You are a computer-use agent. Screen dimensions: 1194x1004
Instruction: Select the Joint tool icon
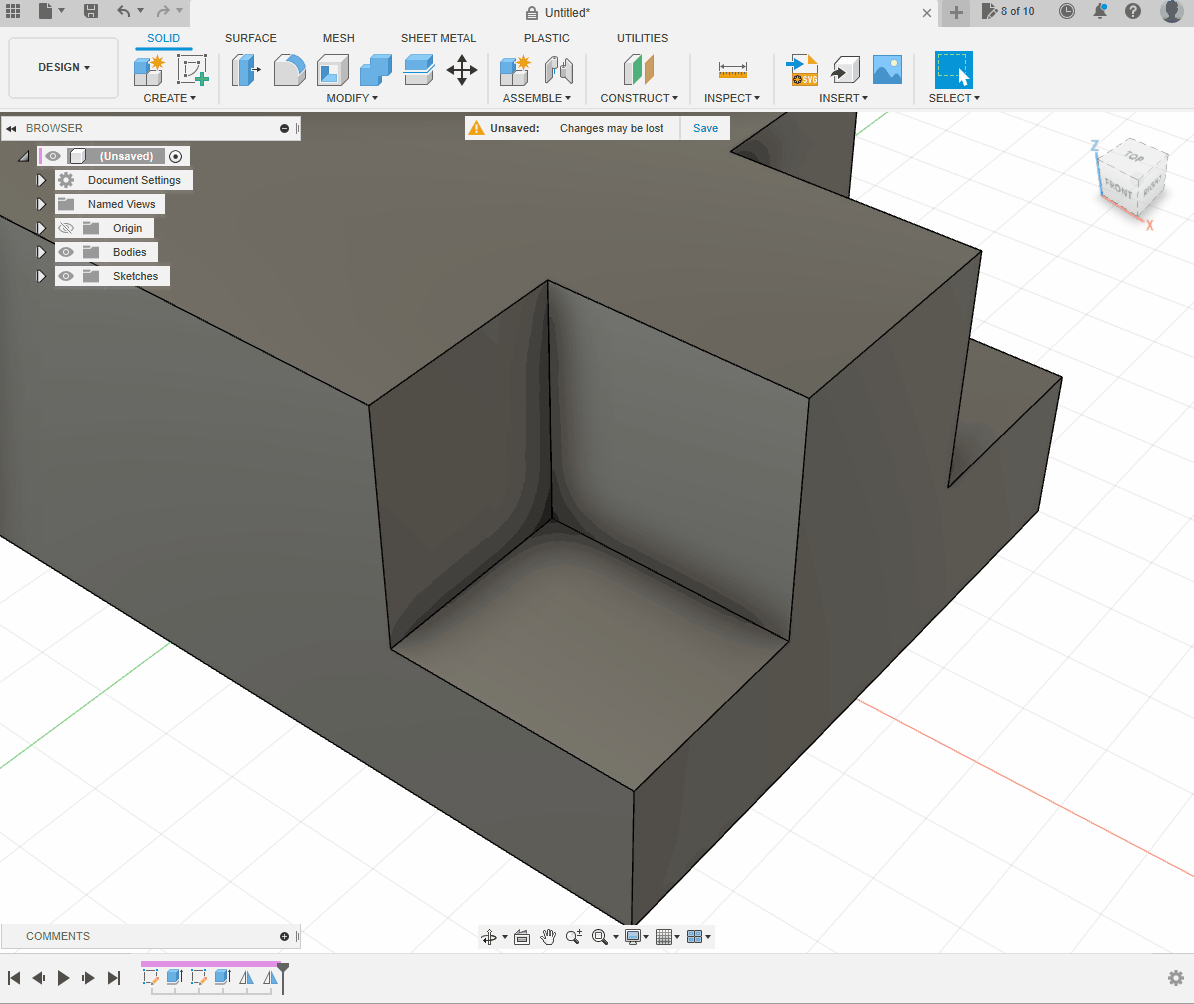[558, 70]
